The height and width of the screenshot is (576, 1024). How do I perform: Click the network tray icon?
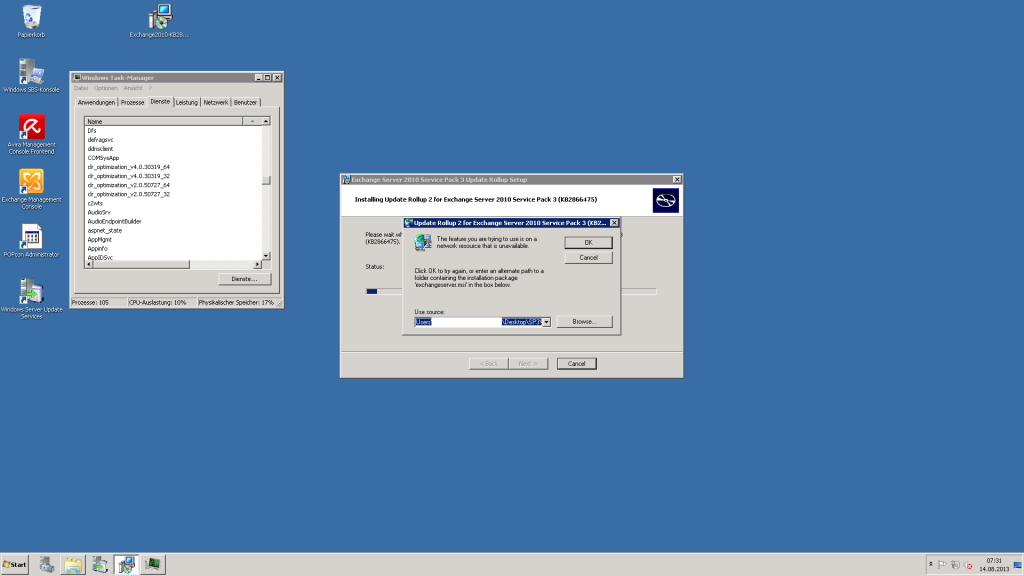click(x=955, y=565)
